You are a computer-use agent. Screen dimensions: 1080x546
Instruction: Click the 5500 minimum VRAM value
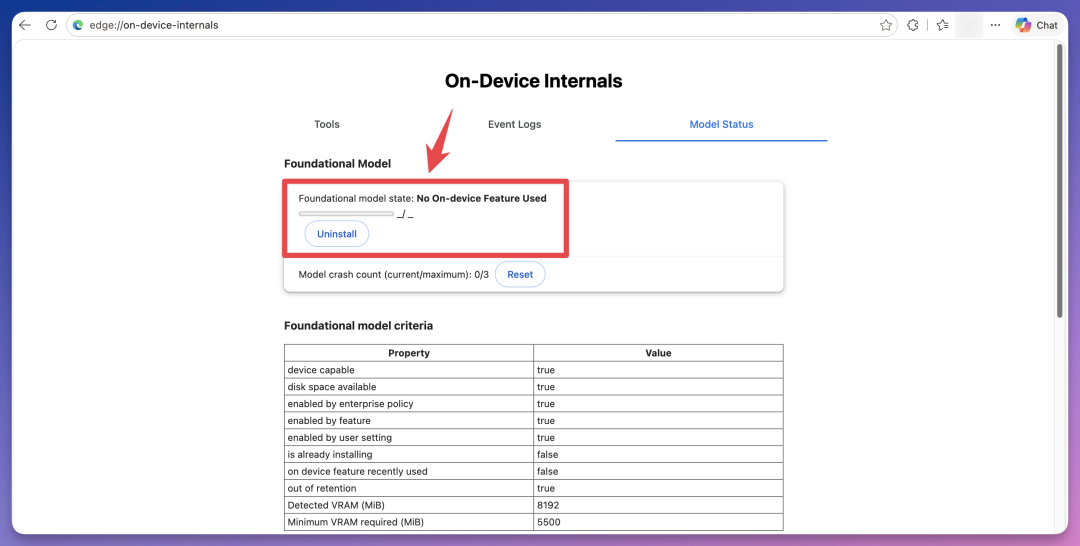pos(549,522)
